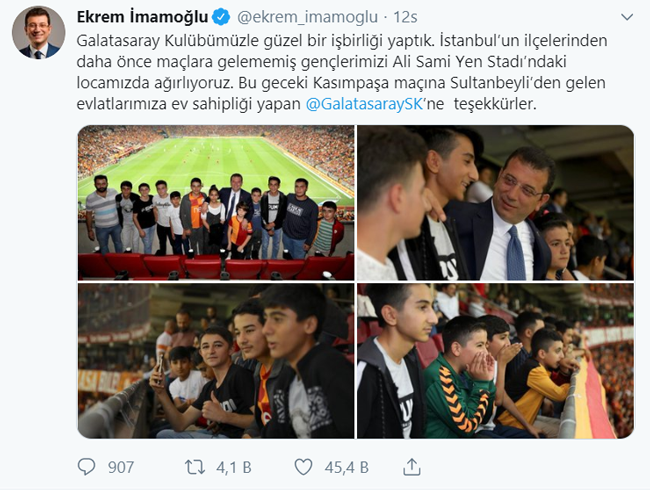Open photo of boys cheering at railing
This screenshot has height=490, width=650.
[495, 361]
